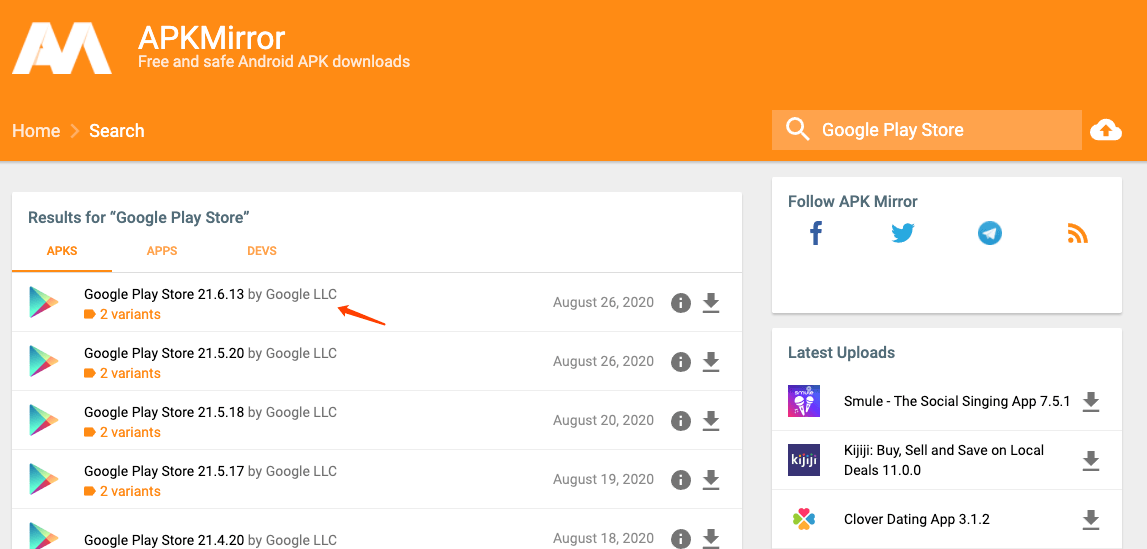Open Clover Dating App 3.1.2

click(917, 520)
